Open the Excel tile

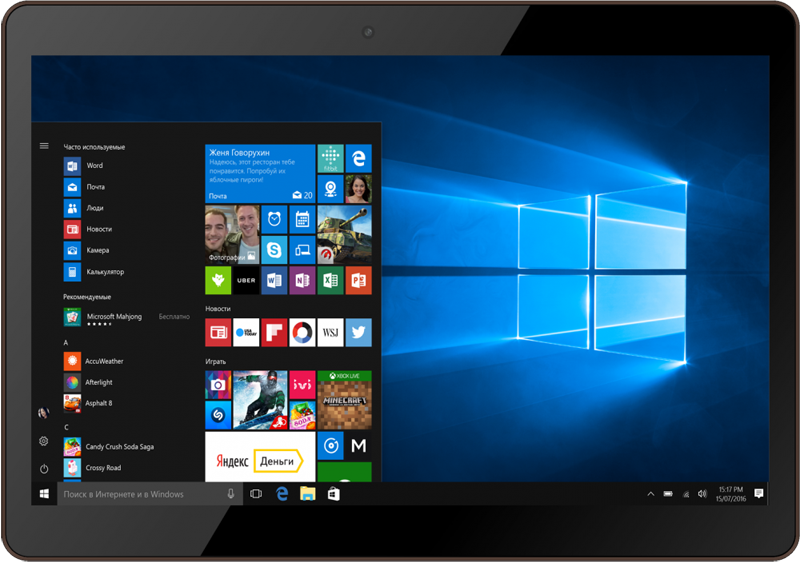click(331, 280)
